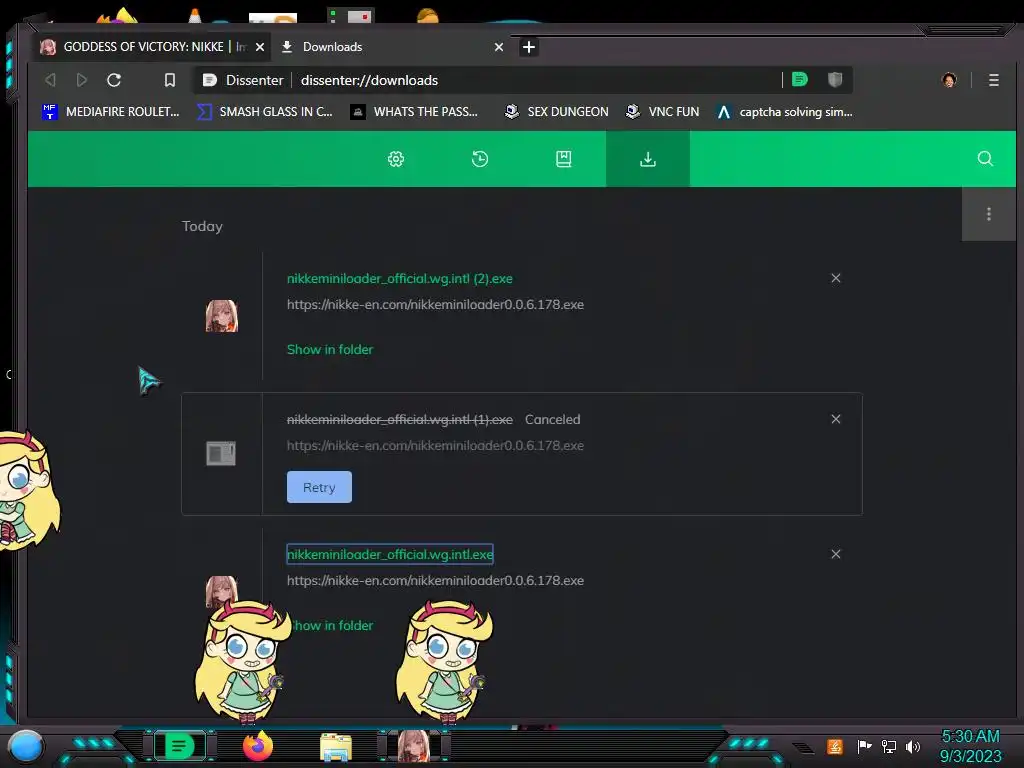
Task: Click the (2).exe download file icon
Action: click(x=222, y=316)
